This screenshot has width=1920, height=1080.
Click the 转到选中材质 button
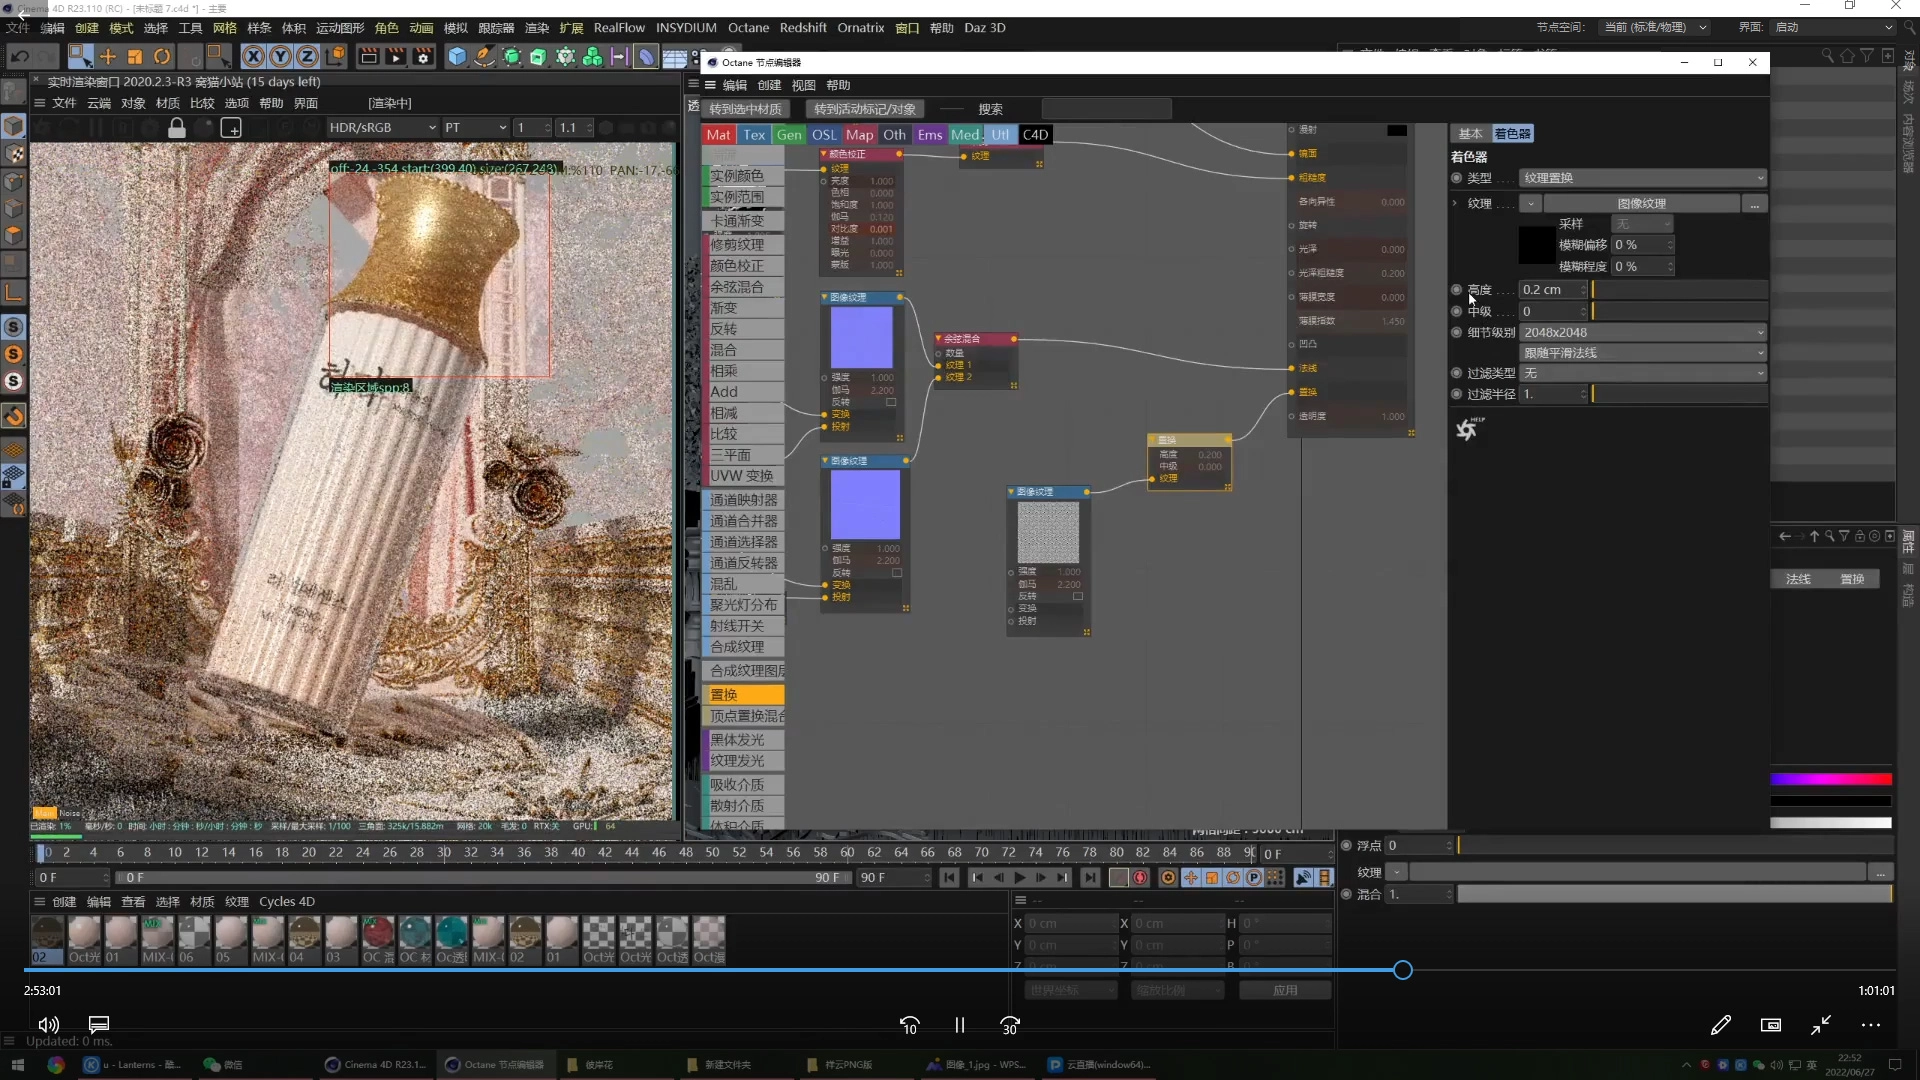tap(745, 109)
